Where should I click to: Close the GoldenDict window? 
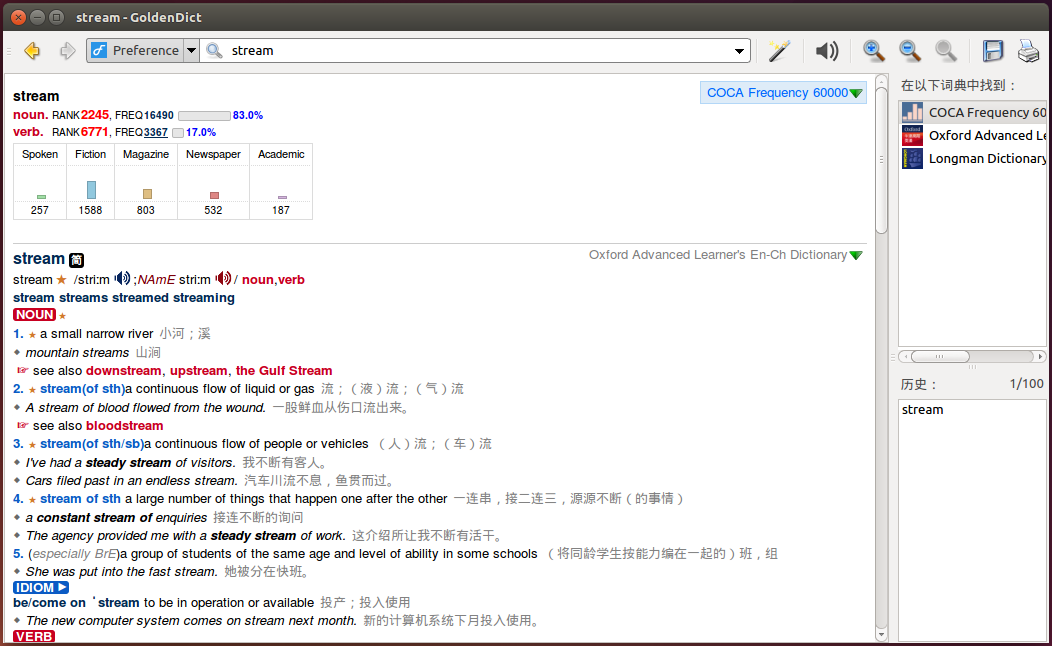coord(18,17)
